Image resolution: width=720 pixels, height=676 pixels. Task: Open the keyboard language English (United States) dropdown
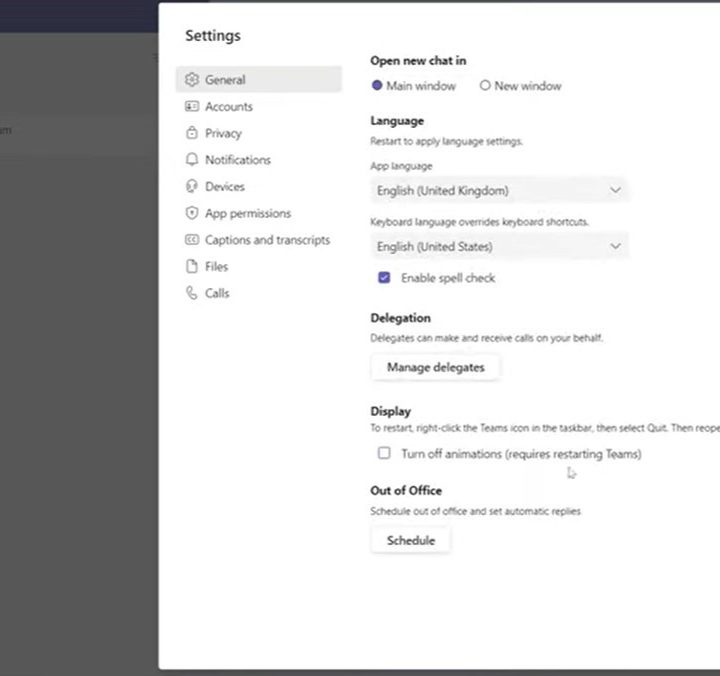pos(499,246)
